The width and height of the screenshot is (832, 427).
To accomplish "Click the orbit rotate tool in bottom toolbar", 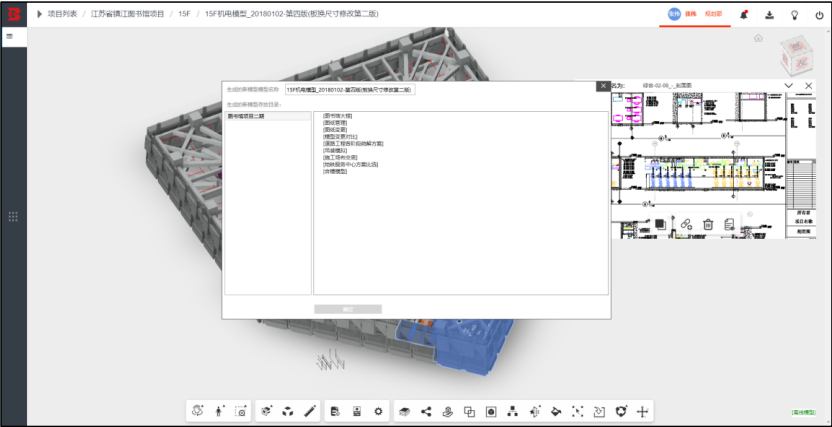I will [x=198, y=411].
